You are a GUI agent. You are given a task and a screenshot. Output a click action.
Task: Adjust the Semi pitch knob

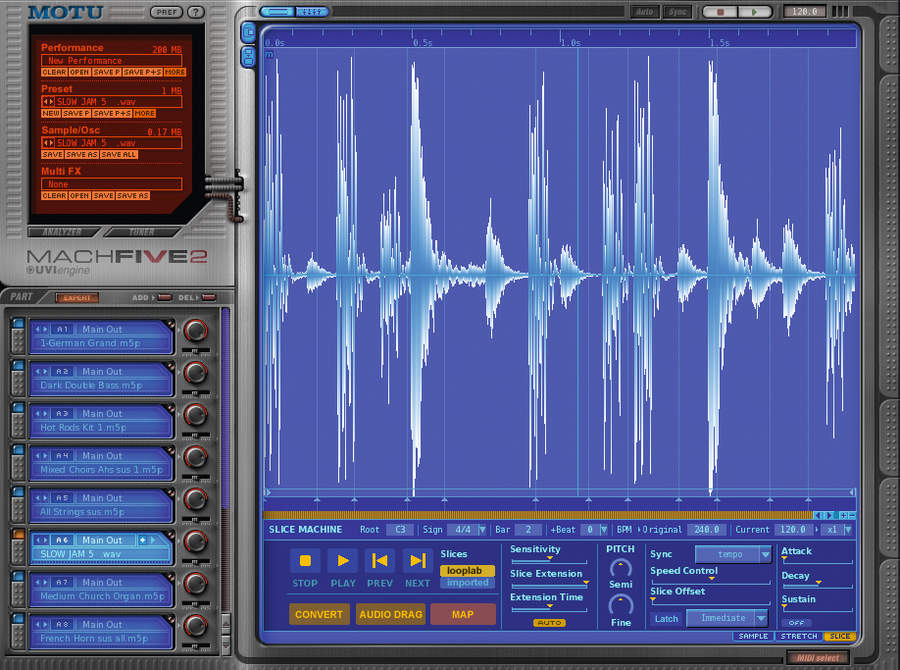click(x=620, y=568)
